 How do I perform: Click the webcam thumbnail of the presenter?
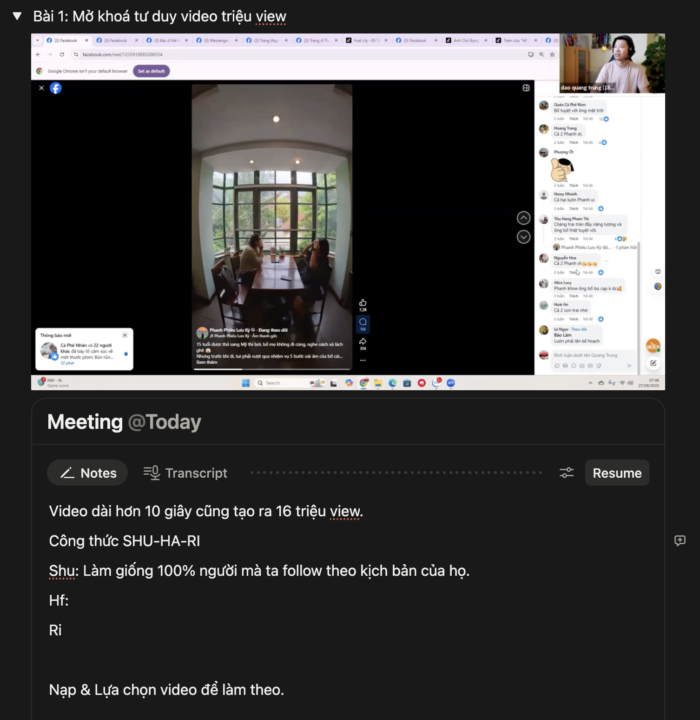pyautogui.click(x=611, y=63)
